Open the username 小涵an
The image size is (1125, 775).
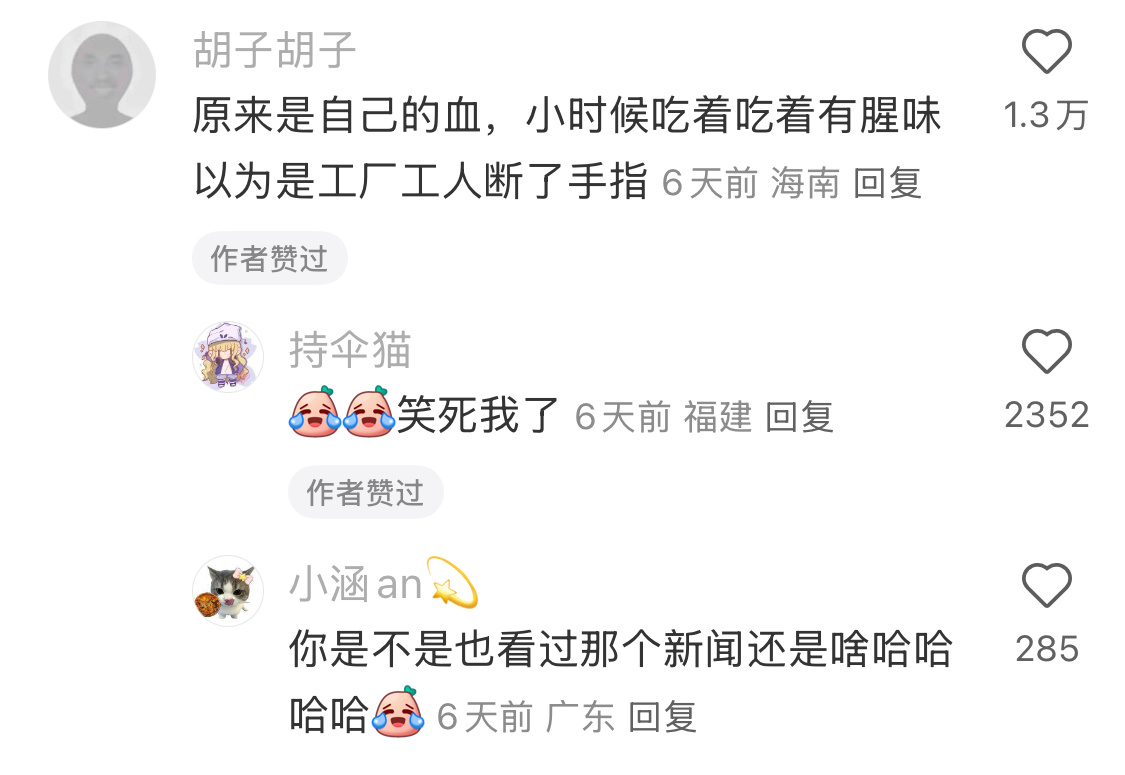point(355,584)
